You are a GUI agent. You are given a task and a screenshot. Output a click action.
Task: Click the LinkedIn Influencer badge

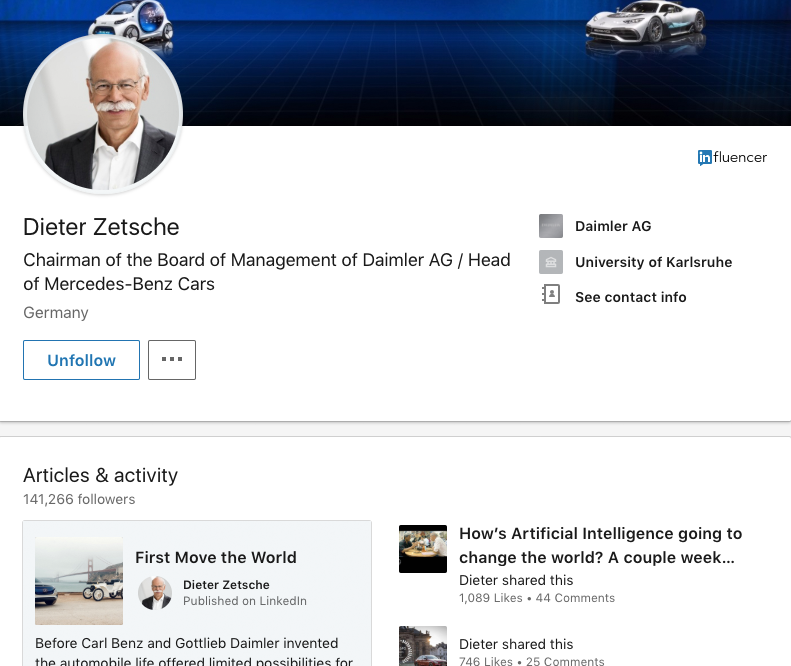click(732, 157)
